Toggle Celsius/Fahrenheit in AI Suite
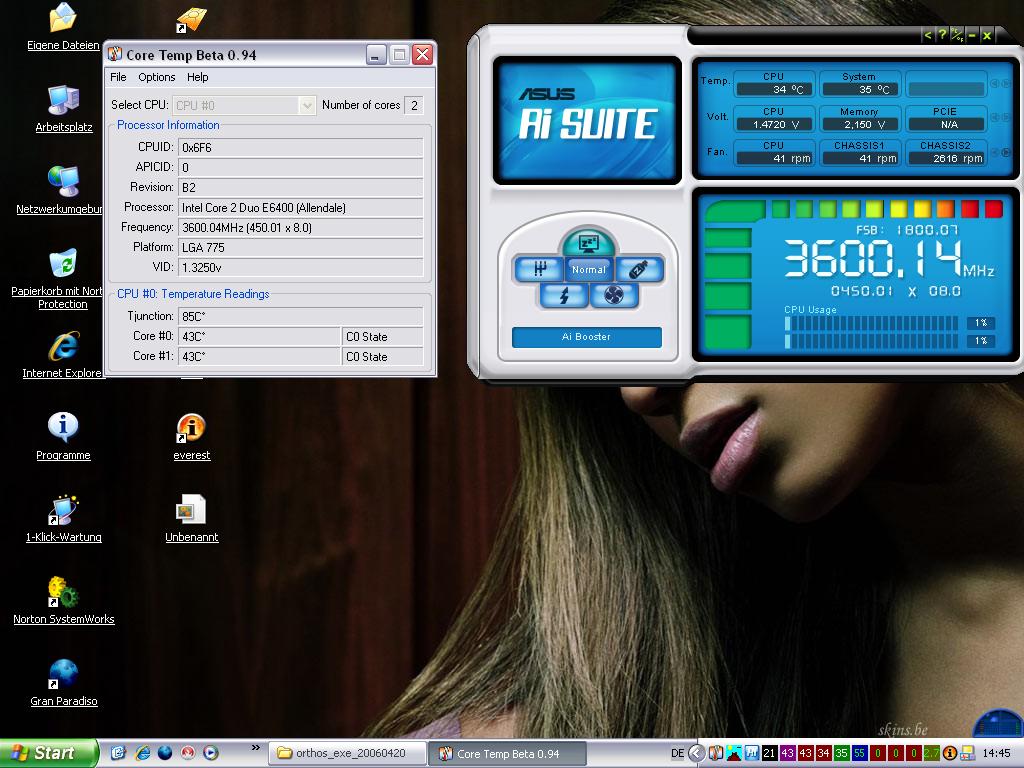The image size is (1024, 768). (x=957, y=35)
